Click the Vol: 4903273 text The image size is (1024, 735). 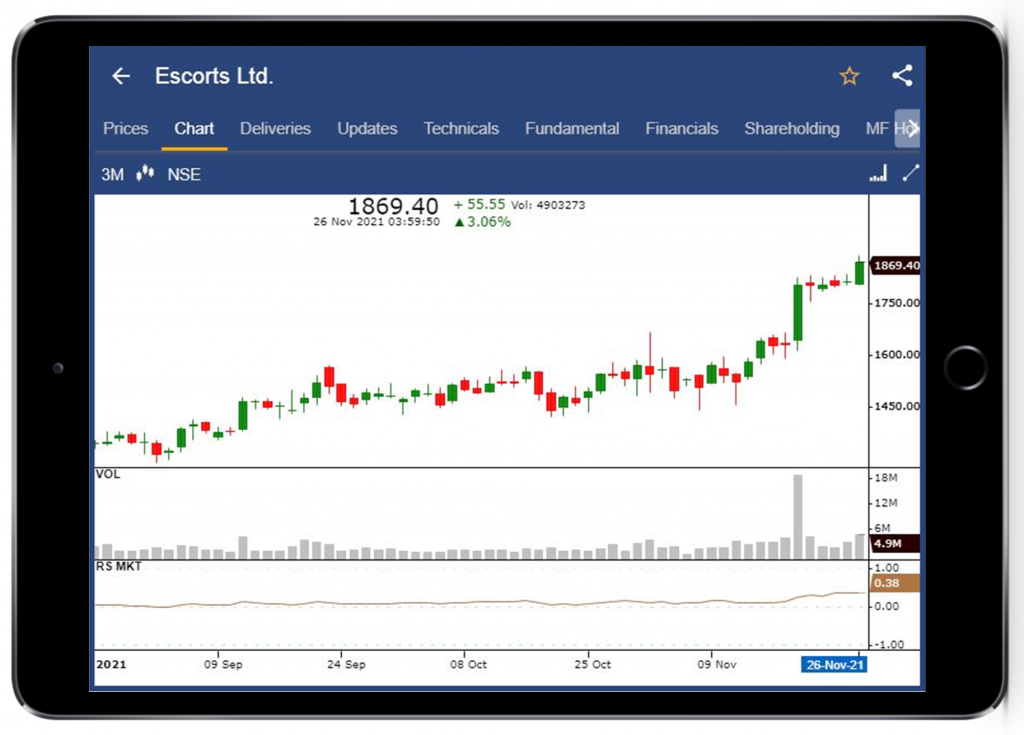coord(548,205)
